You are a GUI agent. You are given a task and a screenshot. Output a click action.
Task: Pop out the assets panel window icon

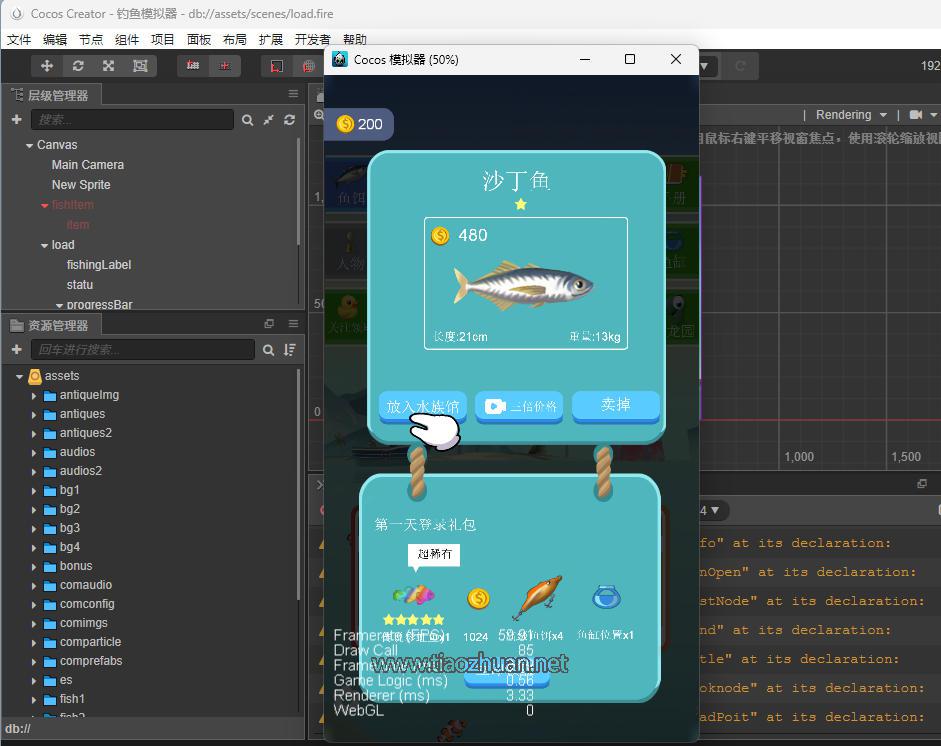269,323
